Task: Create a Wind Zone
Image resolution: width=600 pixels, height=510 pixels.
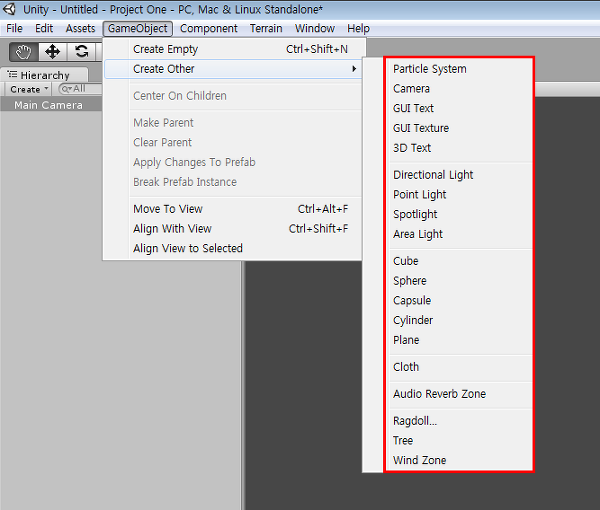Action: point(458,460)
